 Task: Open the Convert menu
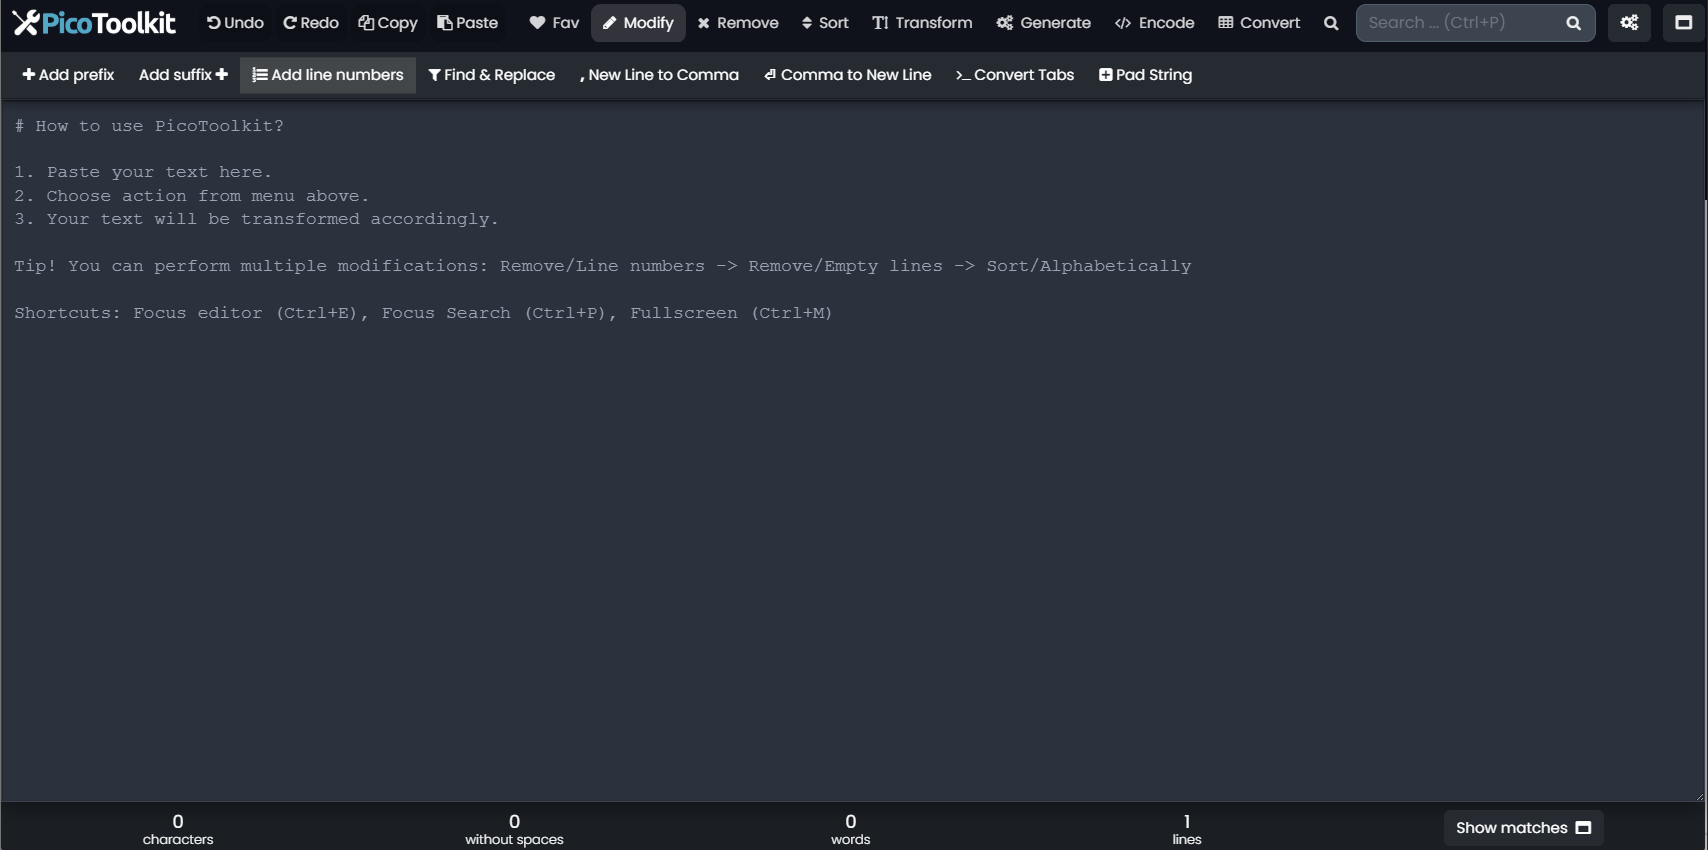1259,22
